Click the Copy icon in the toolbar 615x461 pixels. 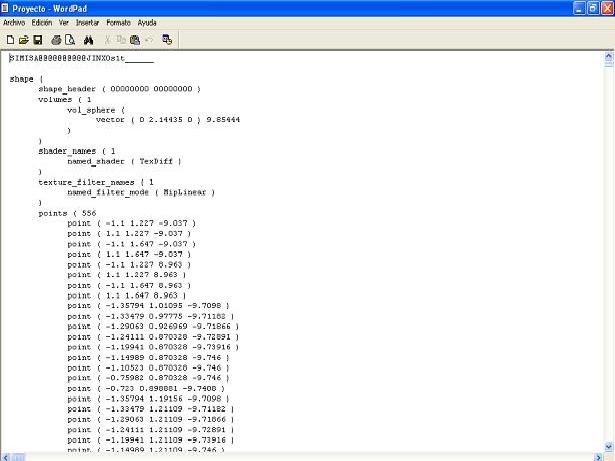tap(121, 39)
